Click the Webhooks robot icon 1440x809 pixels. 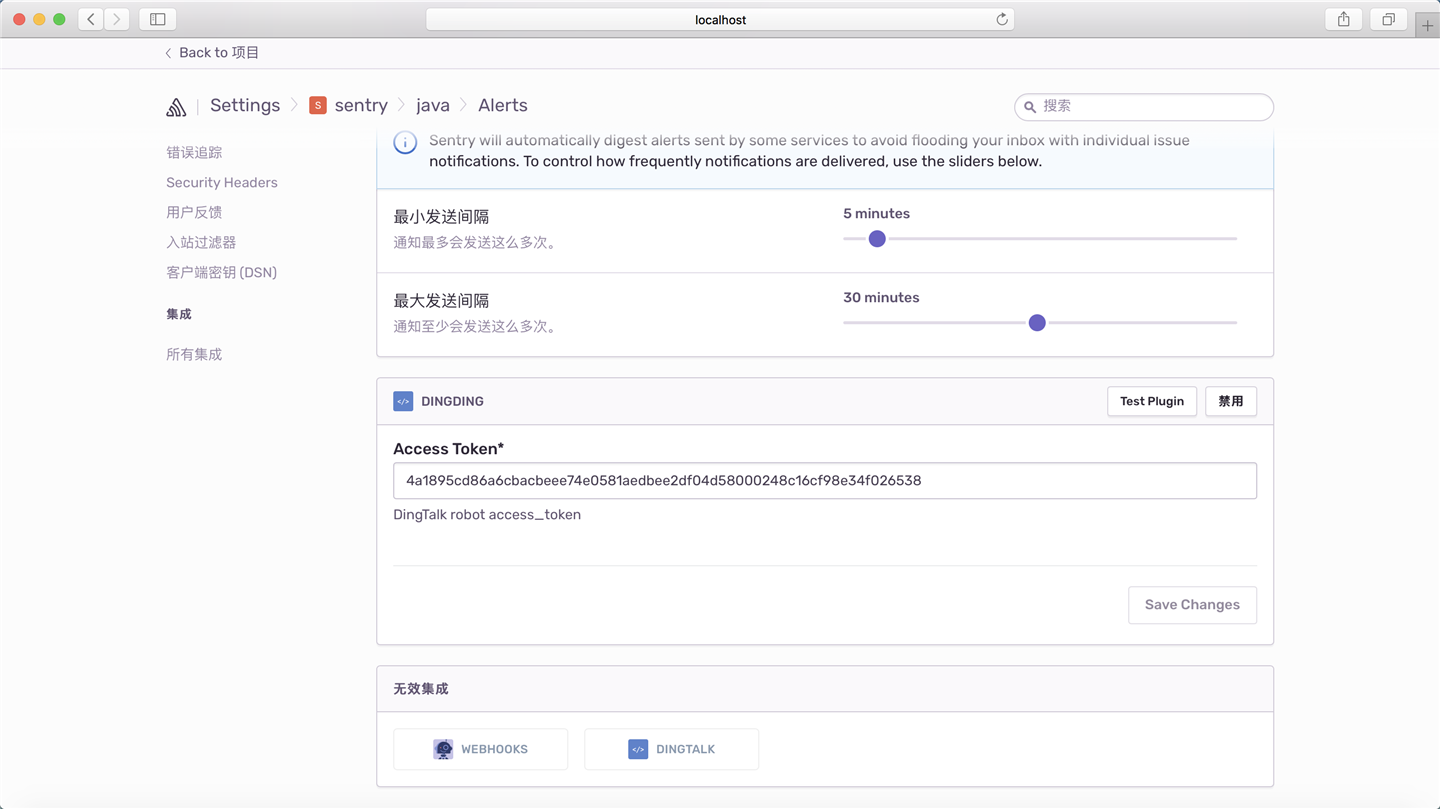point(443,749)
